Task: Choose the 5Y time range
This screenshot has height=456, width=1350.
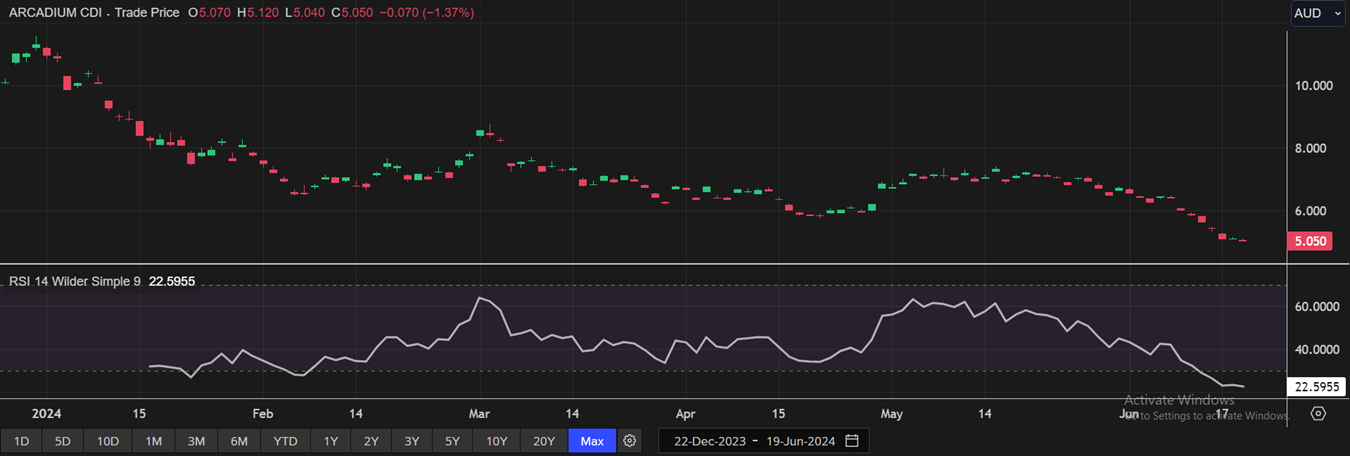Action: 452,441
